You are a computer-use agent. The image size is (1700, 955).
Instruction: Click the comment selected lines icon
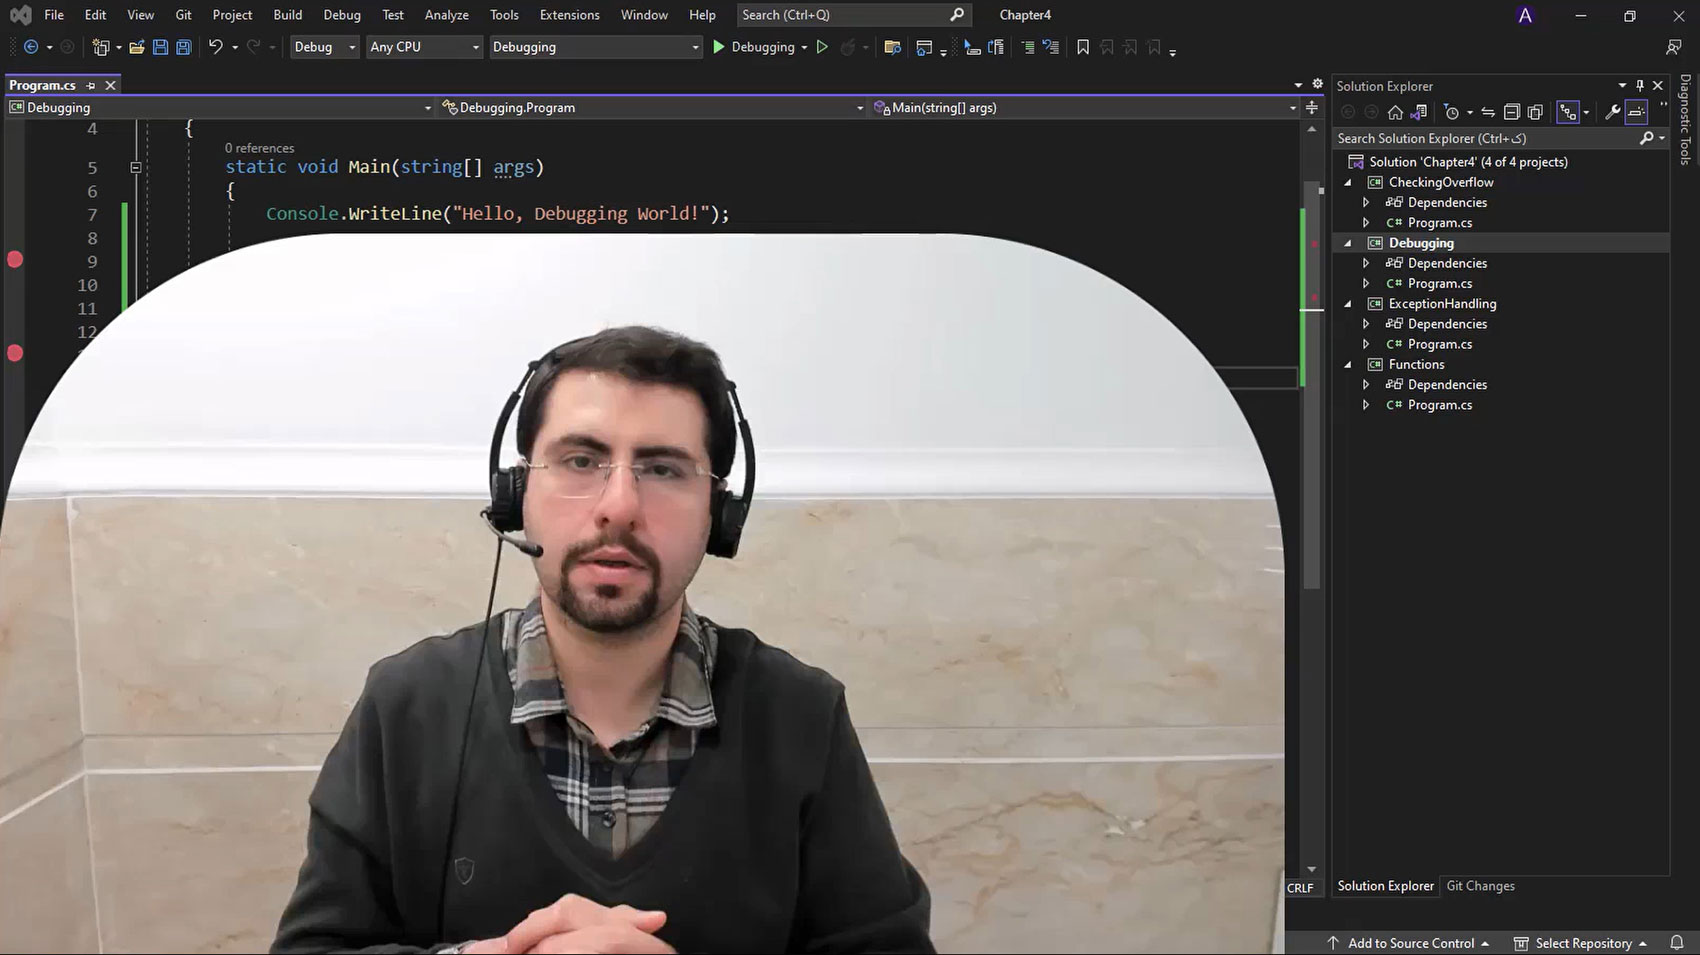1027,47
